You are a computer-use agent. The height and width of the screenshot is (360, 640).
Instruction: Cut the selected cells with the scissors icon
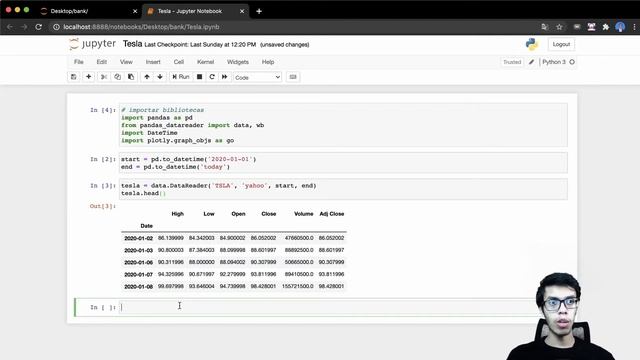pyautogui.click(x=104, y=77)
